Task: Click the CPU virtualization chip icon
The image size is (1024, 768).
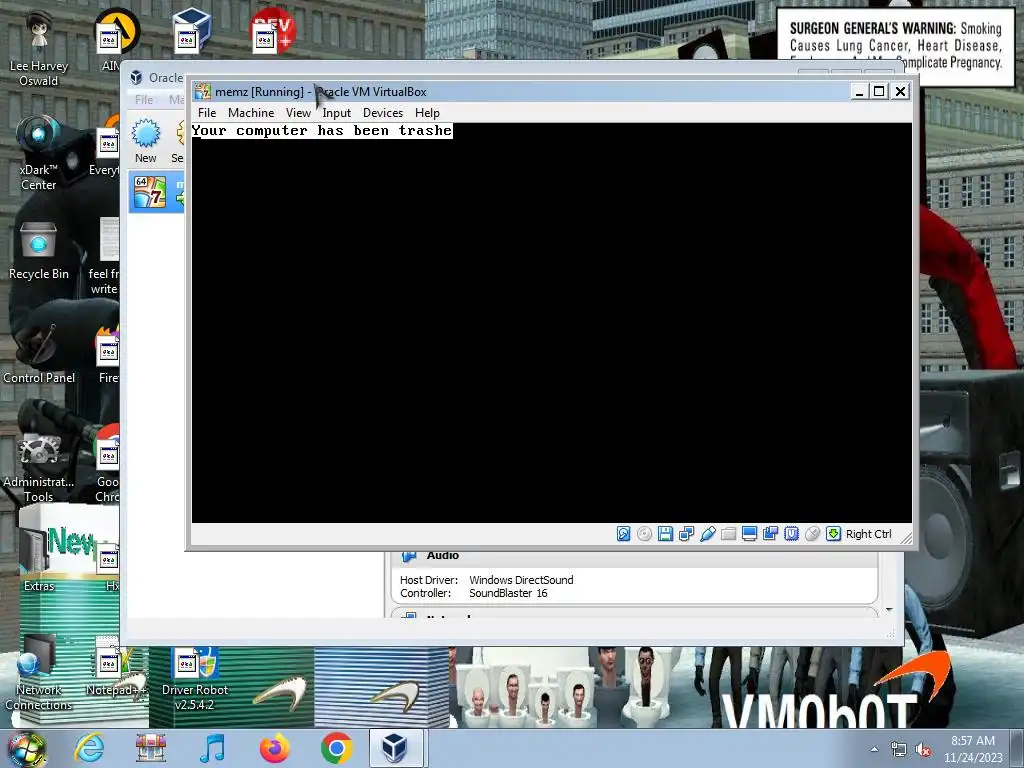Action: [x=791, y=534]
